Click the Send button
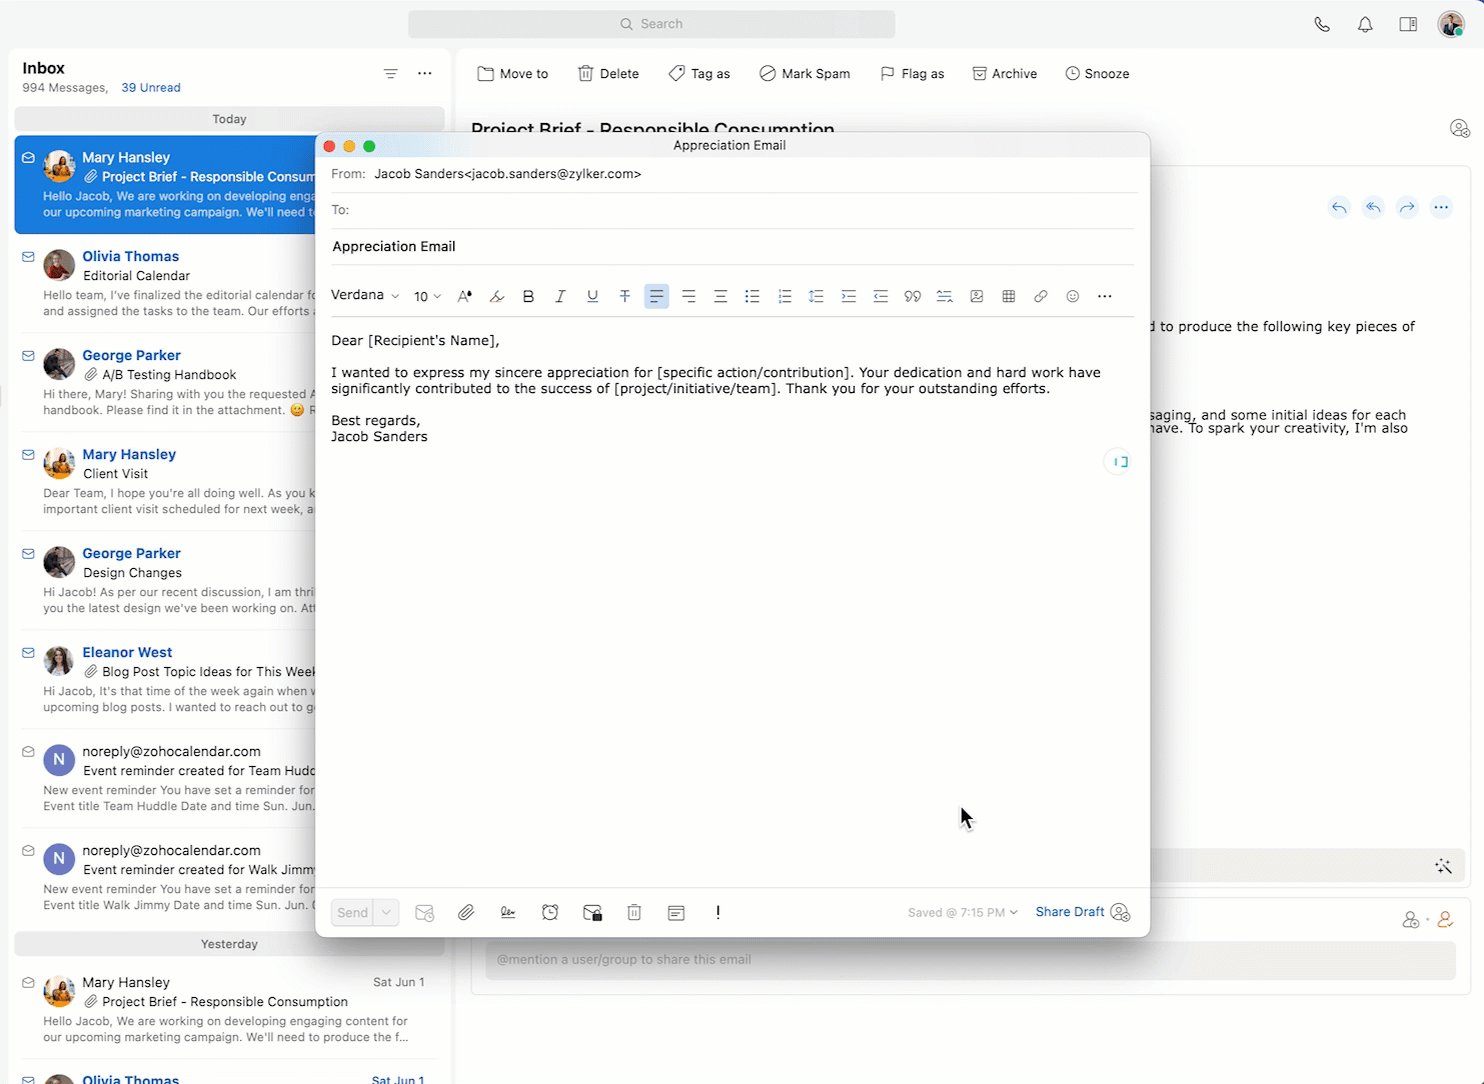 (x=352, y=912)
